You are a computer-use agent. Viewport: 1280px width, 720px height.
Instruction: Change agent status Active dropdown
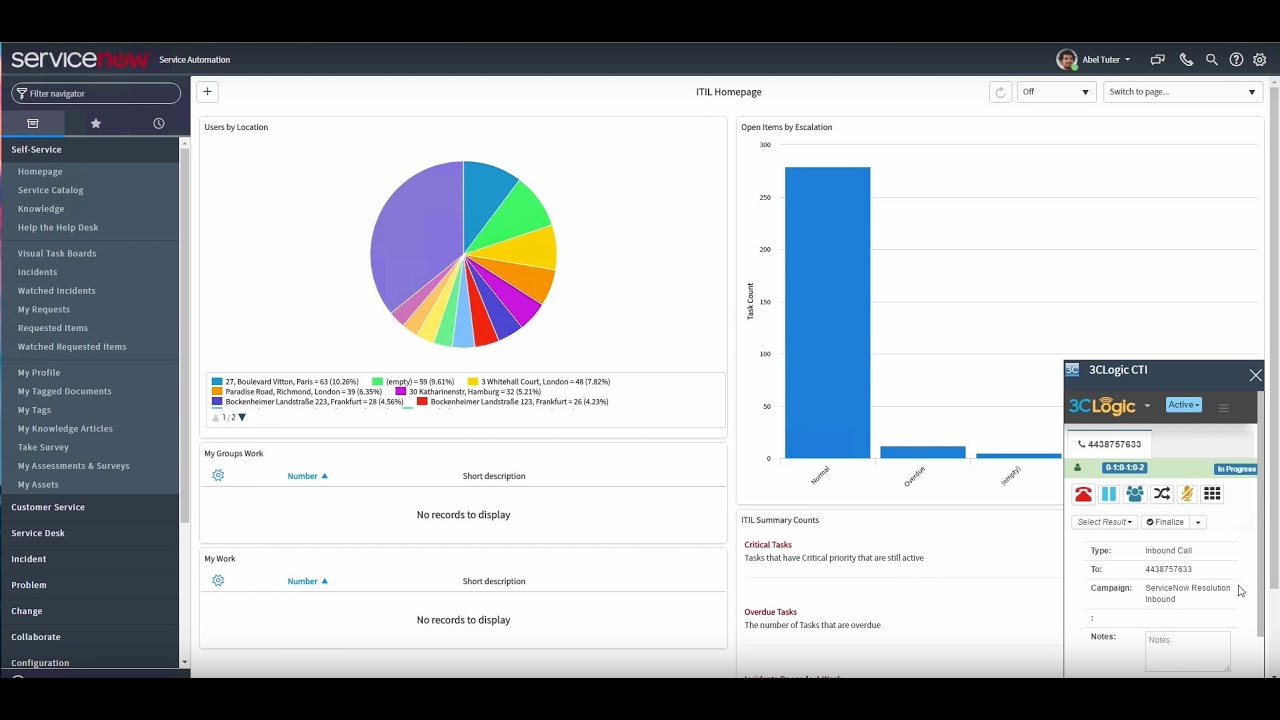(x=1184, y=405)
